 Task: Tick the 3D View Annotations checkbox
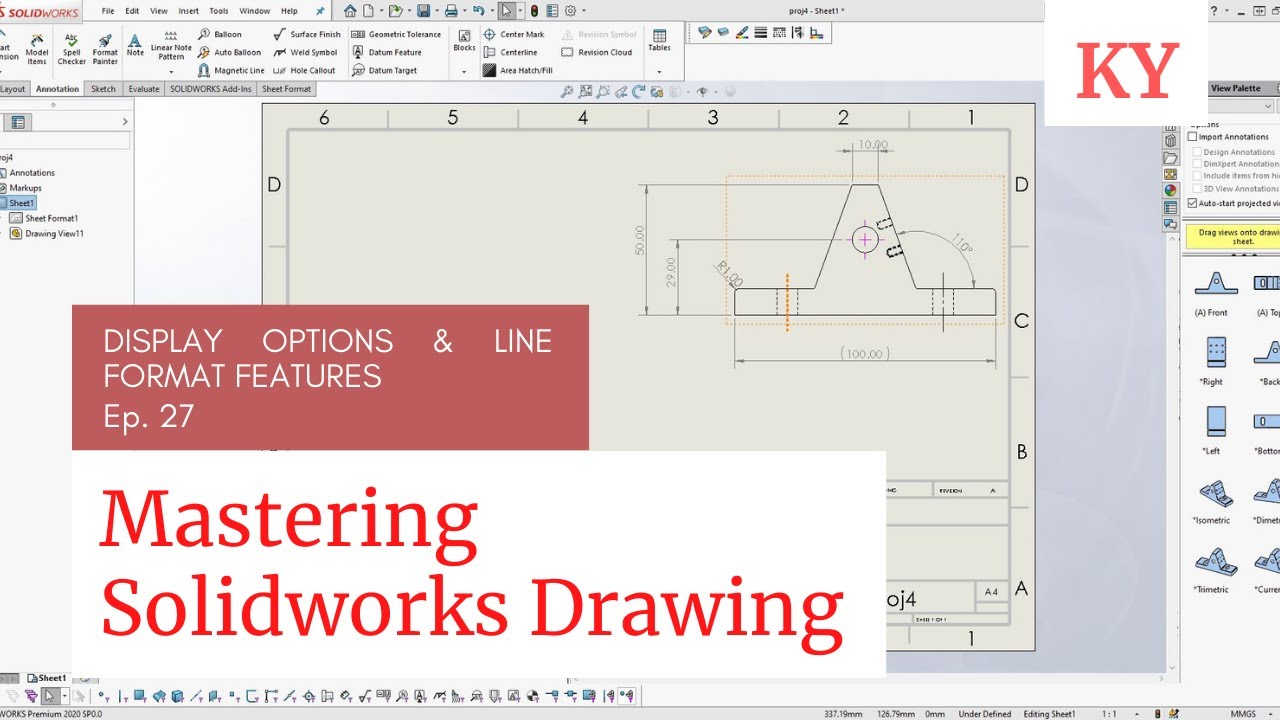pos(1197,188)
